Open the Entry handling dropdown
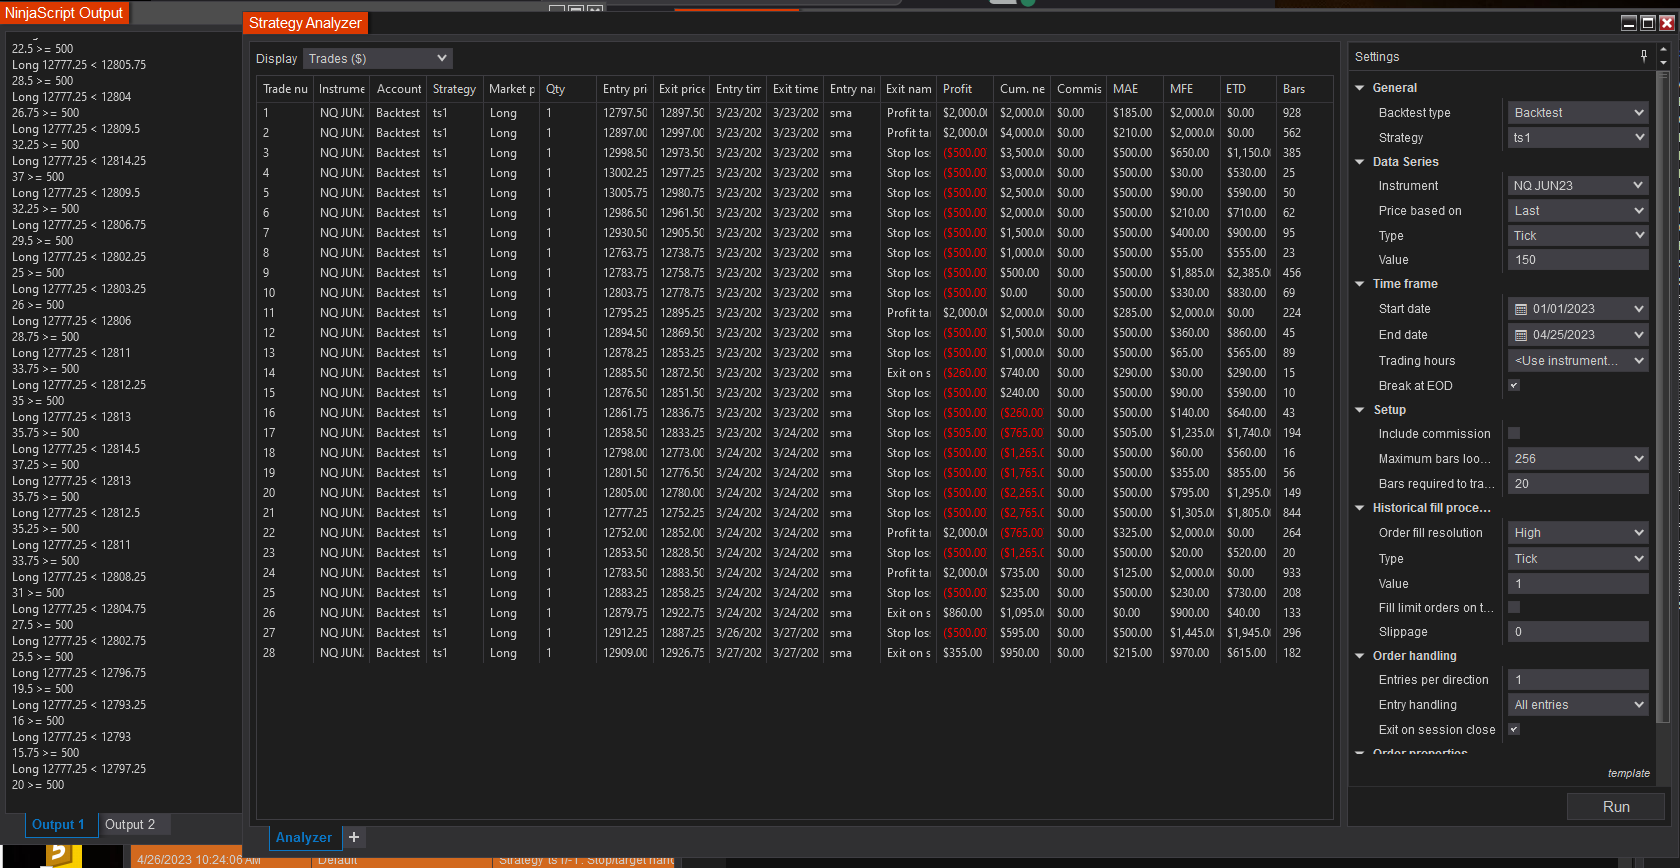This screenshot has height=868, width=1680. tap(1578, 705)
